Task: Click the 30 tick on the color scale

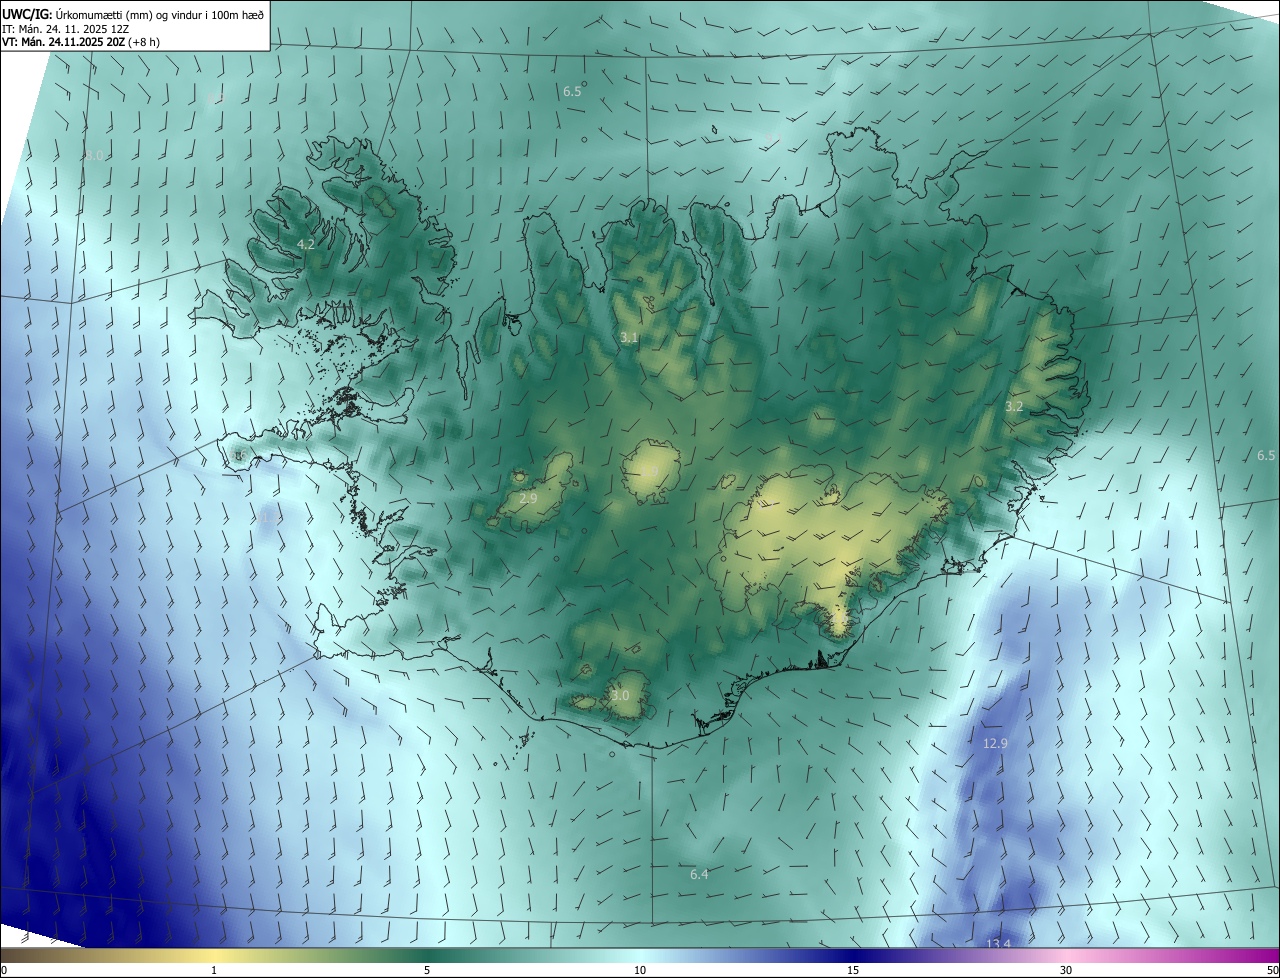Action: (x=1066, y=970)
